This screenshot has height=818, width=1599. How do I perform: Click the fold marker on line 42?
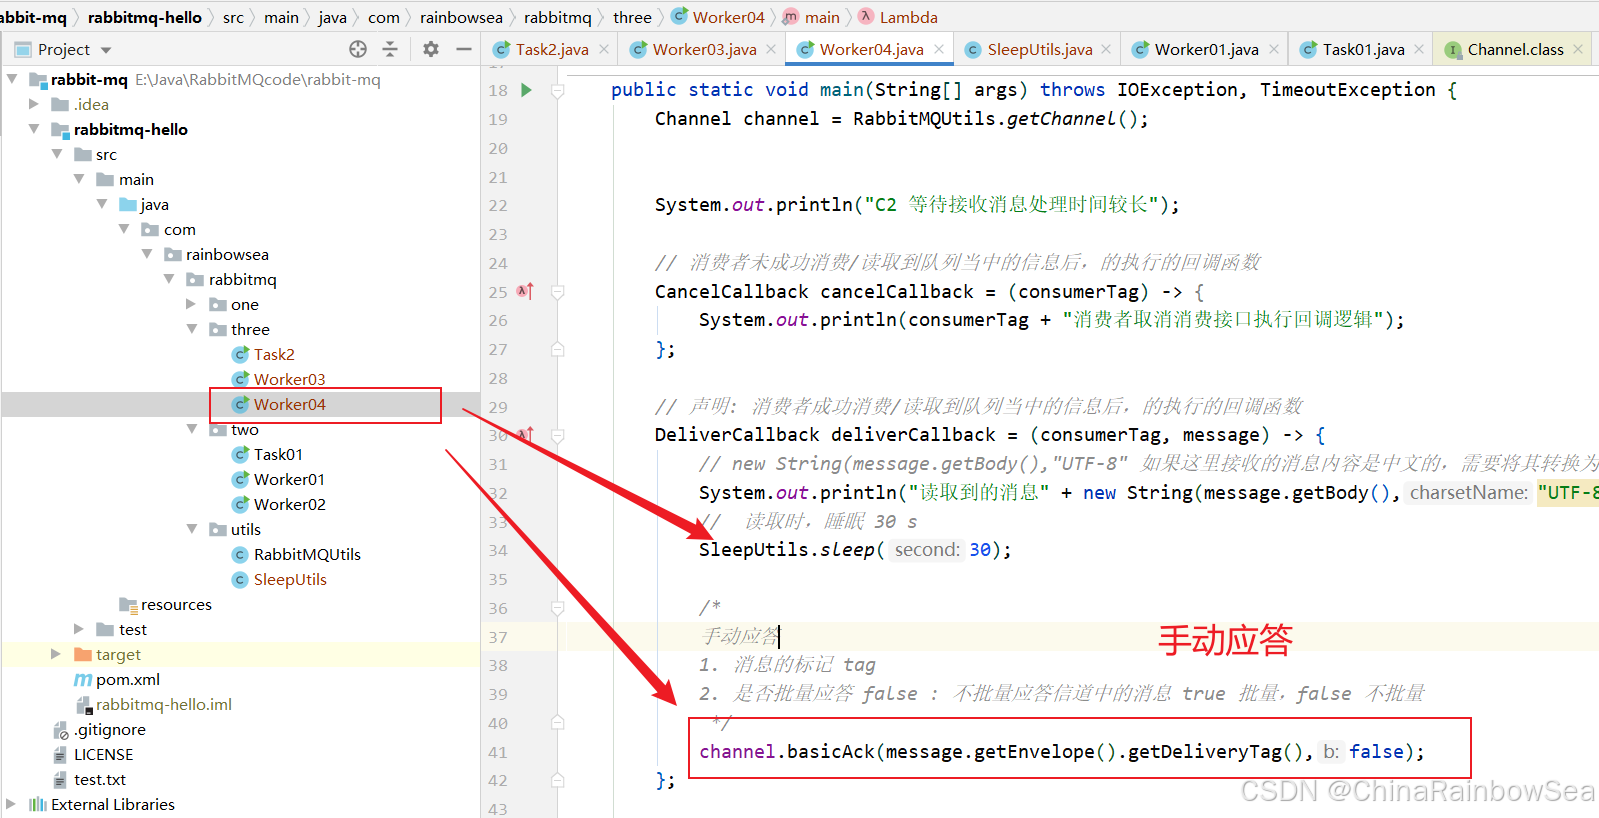558,780
